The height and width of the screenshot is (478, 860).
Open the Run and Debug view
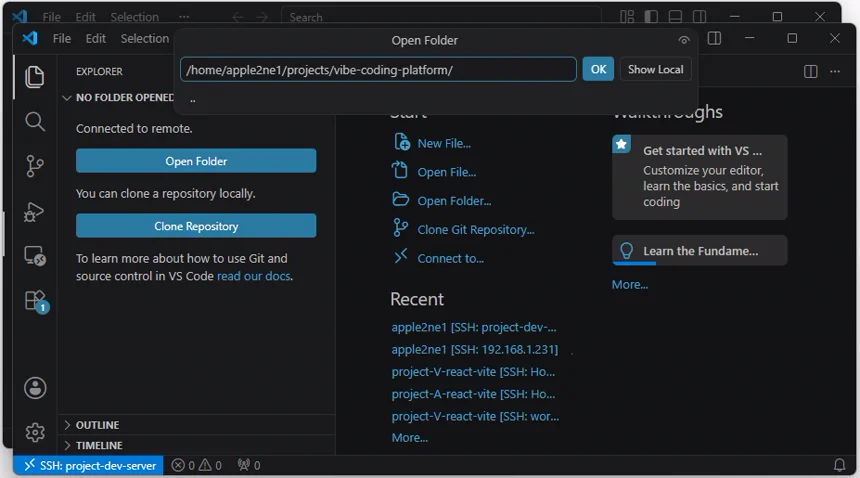(x=34, y=212)
